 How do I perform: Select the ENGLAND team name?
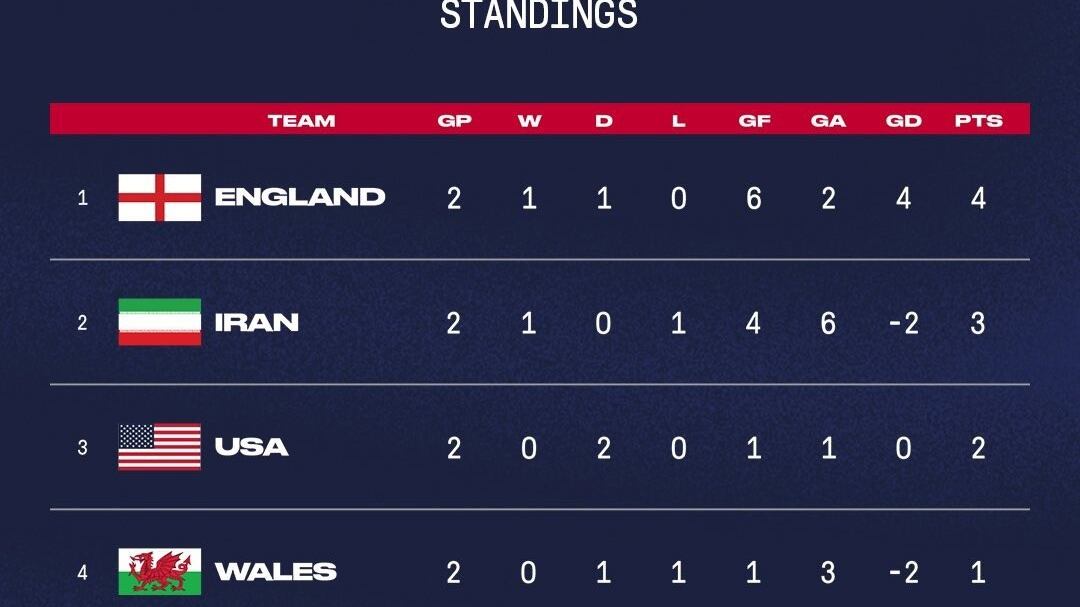pos(300,197)
